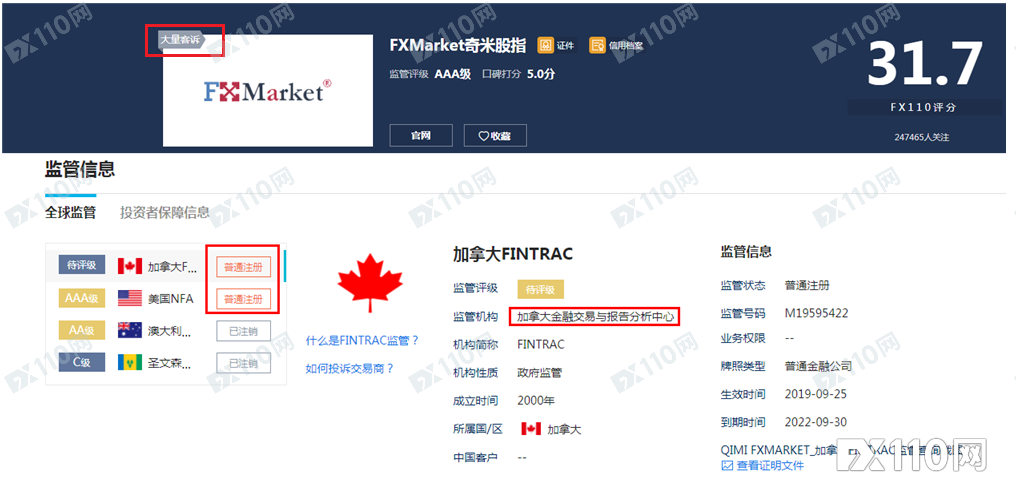Screen dimensions: 1016x495
Task: Click the C级 badge in the list
Action: pyautogui.click(x=82, y=362)
